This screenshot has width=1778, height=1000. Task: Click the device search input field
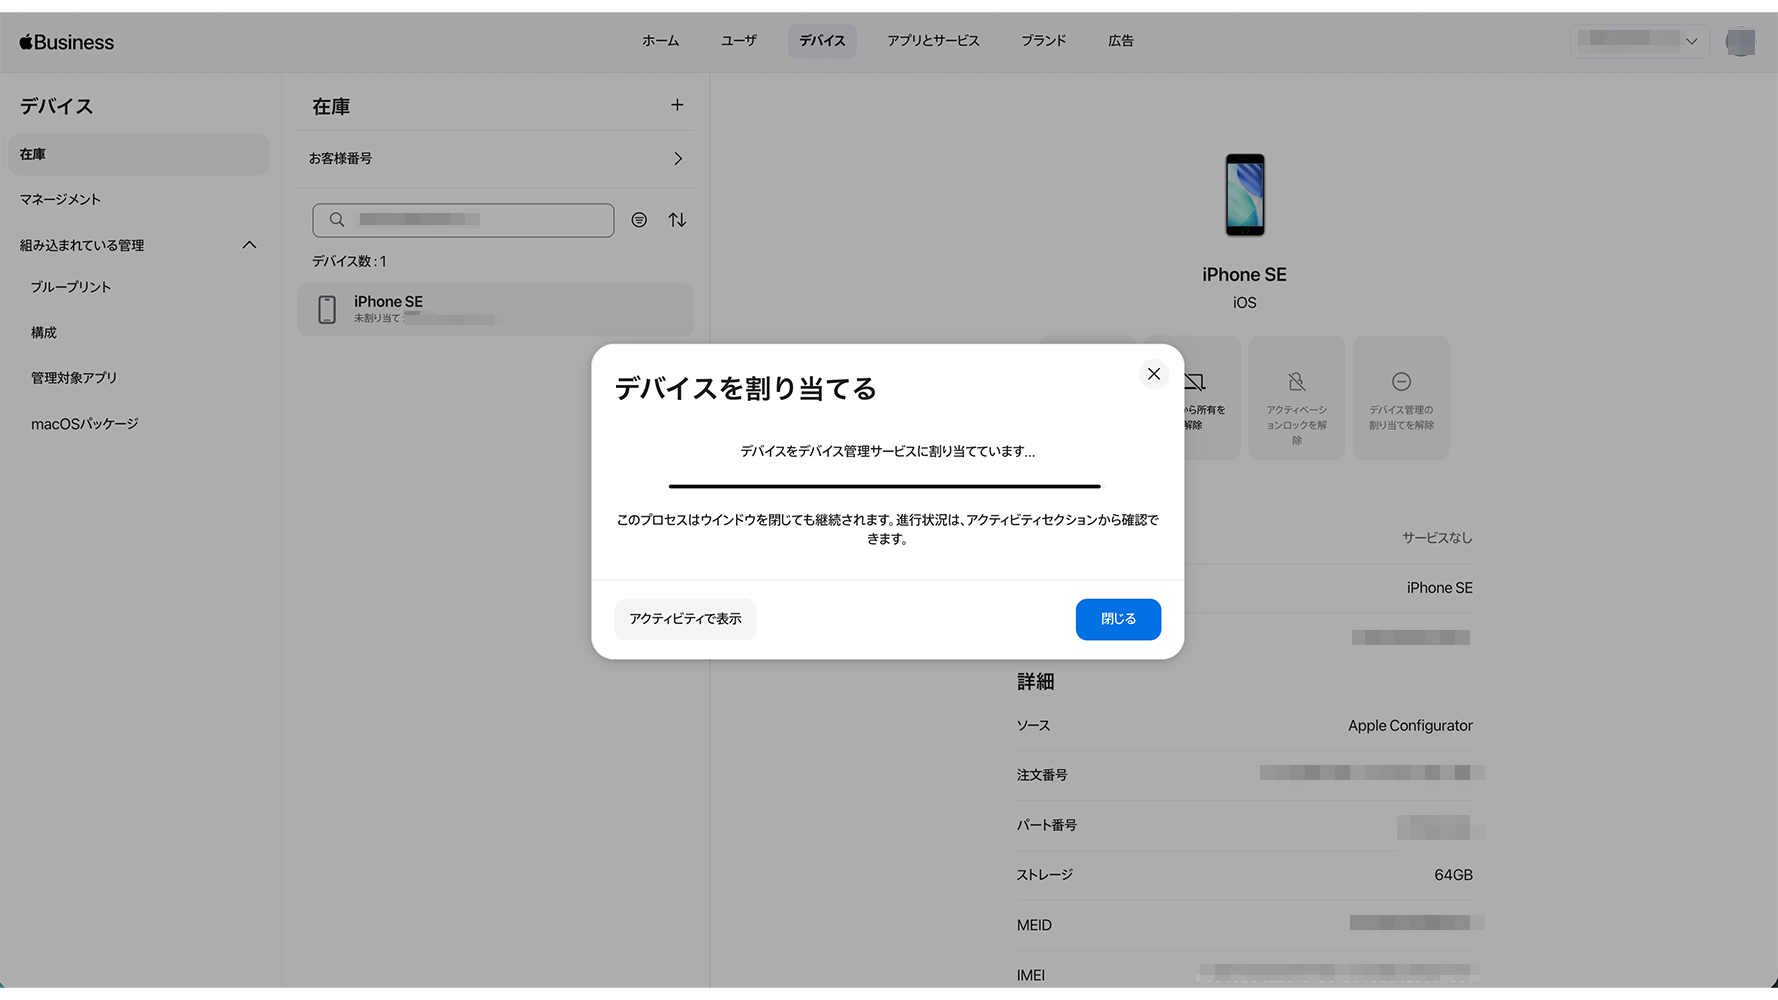click(x=463, y=220)
